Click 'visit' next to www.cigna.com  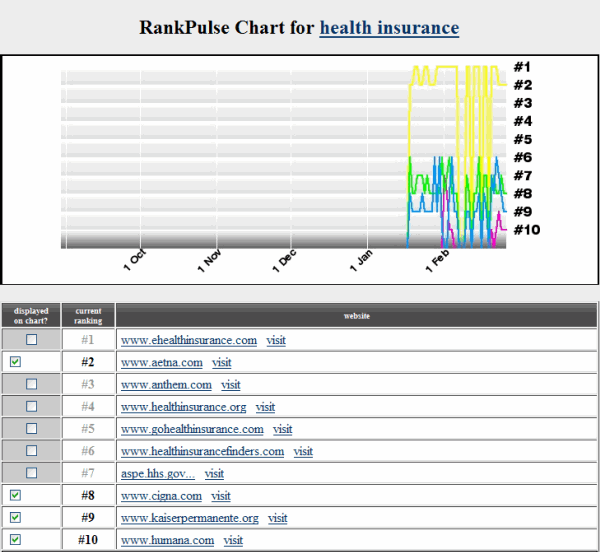(221, 496)
